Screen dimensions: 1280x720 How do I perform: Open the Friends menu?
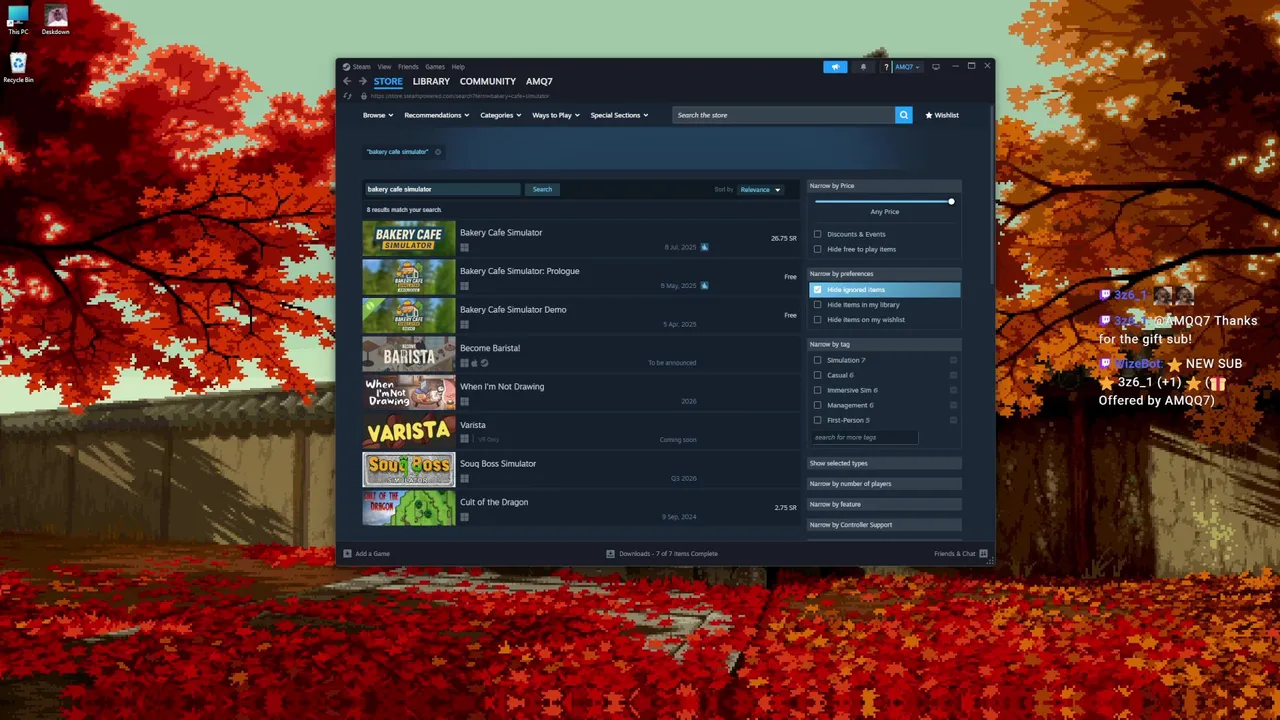[x=408, y=67]
